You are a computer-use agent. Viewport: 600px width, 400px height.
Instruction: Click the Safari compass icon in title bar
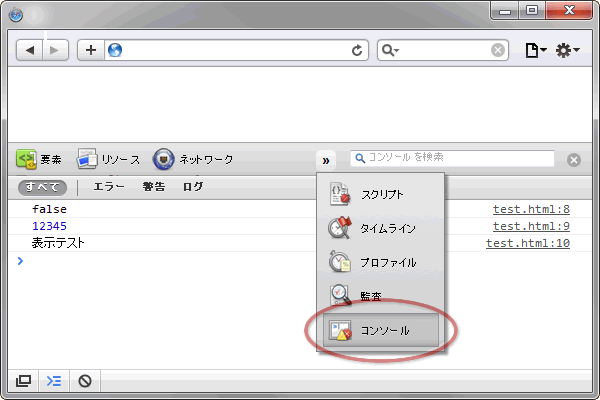pos(16,15)
